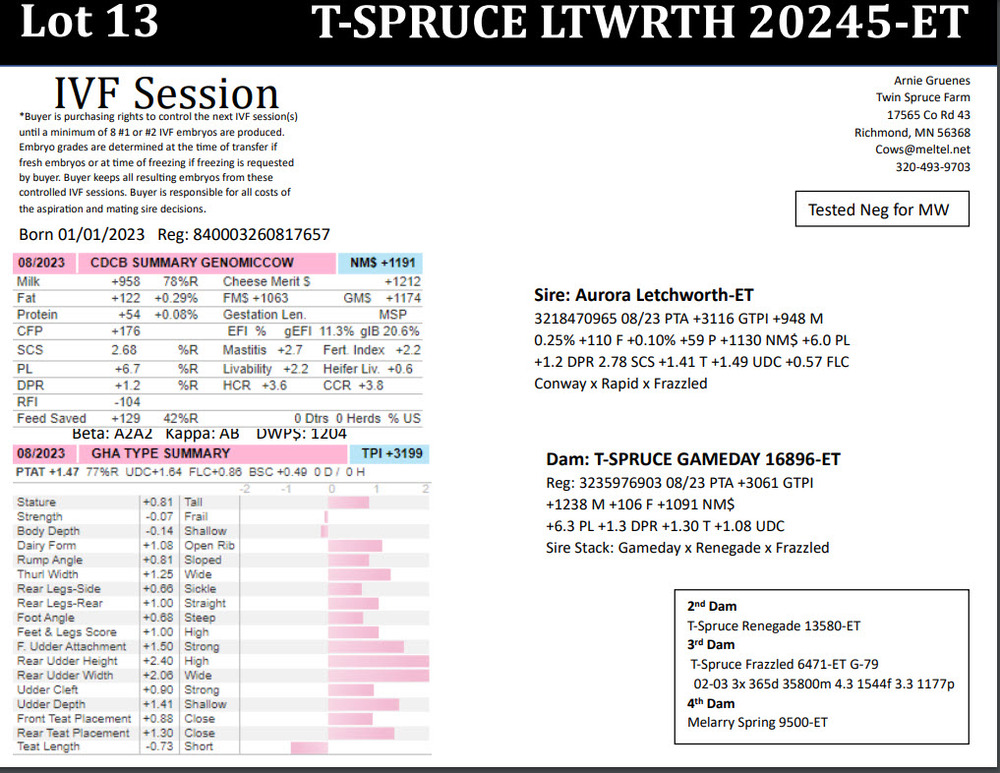Select the "F. Udder Attachment" label
Screen dimensions: 1000x773
click(x=71, y=647)
